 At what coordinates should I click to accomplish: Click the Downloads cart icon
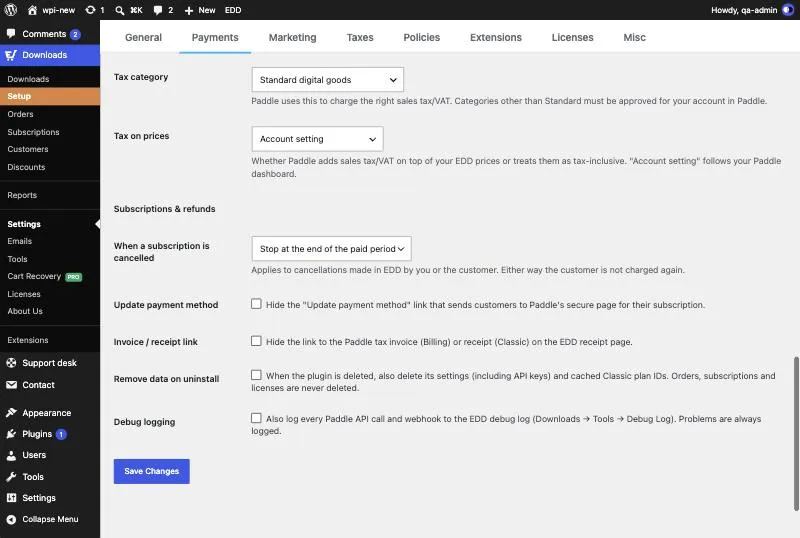pos(11,55)
